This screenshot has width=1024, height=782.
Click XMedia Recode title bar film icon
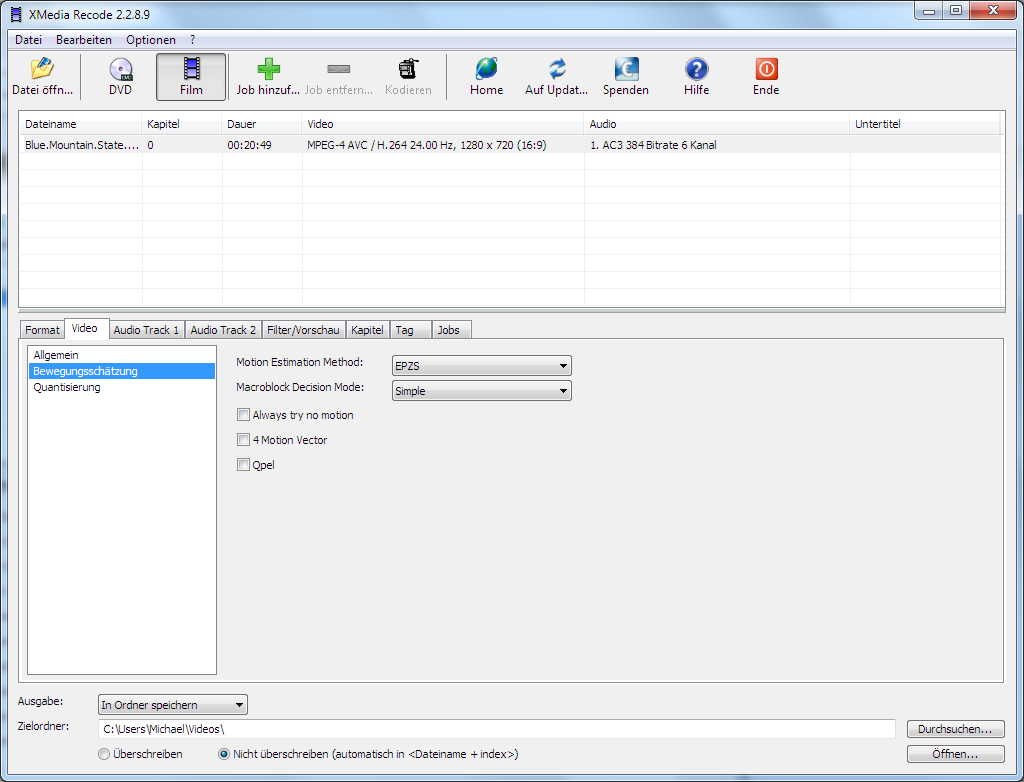coord(16,14)
